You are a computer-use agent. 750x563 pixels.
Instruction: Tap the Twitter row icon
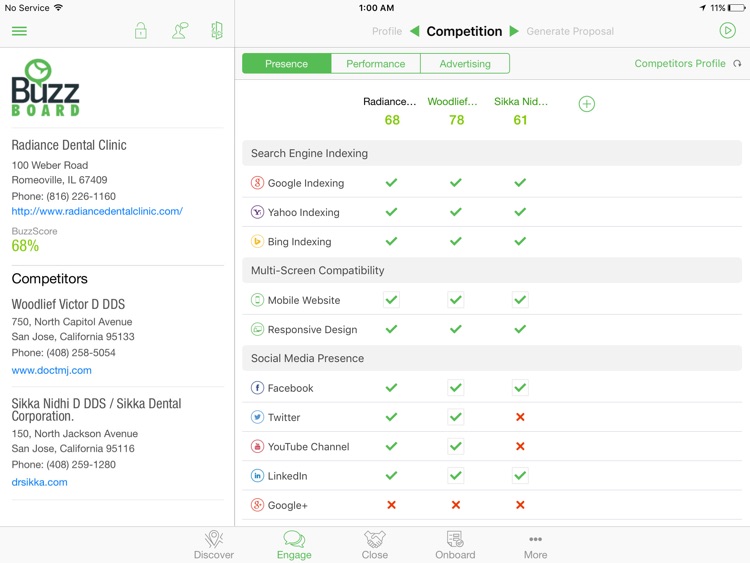click(x=257, y=417)
